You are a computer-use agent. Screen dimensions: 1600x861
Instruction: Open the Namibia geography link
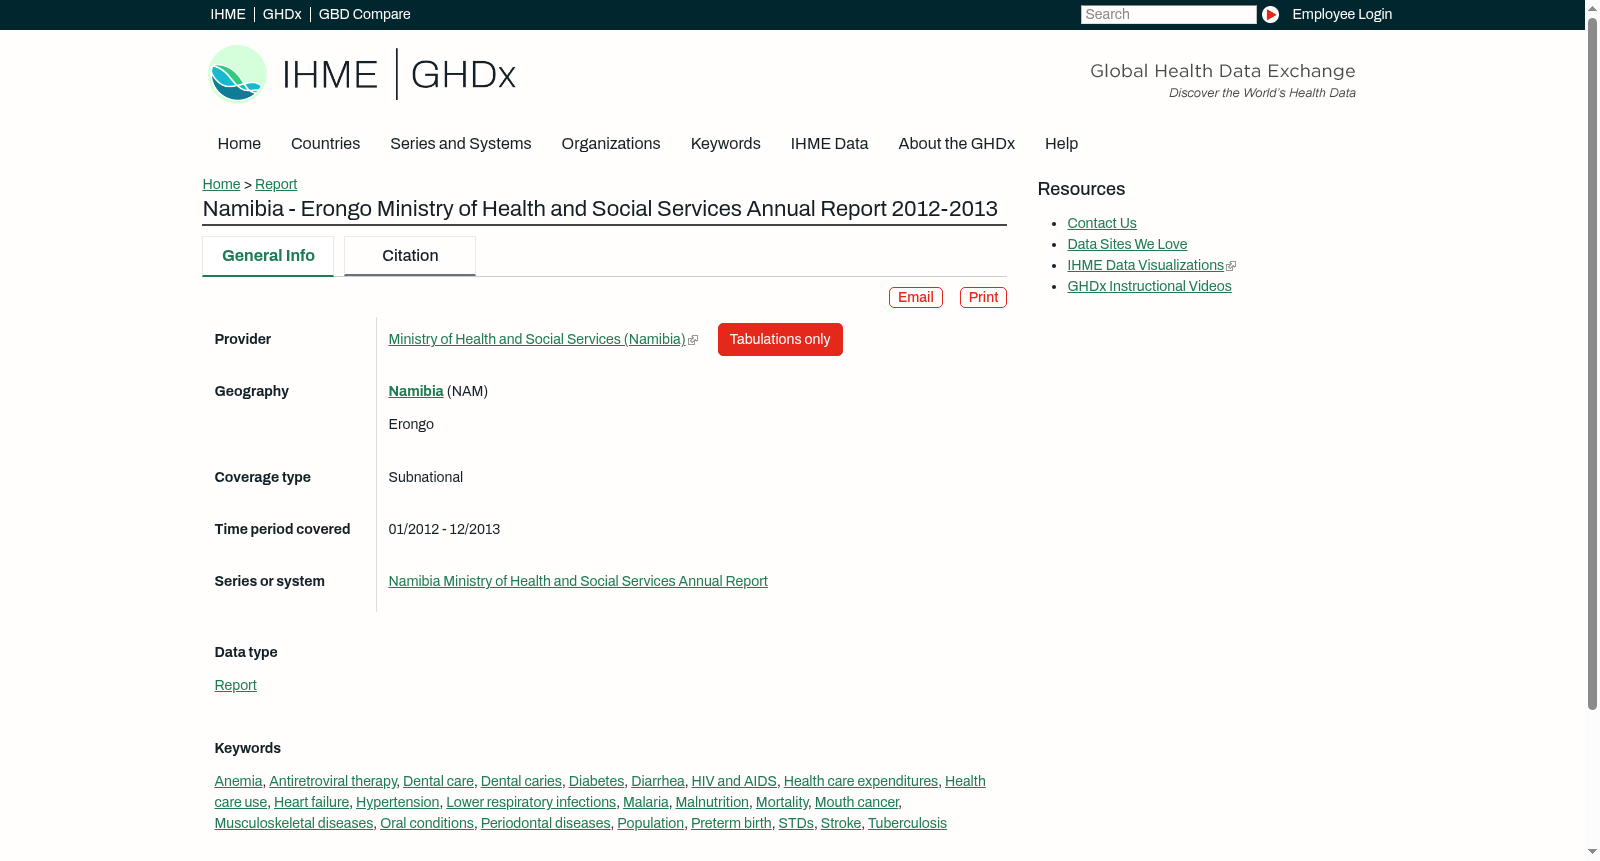(416, 392)
